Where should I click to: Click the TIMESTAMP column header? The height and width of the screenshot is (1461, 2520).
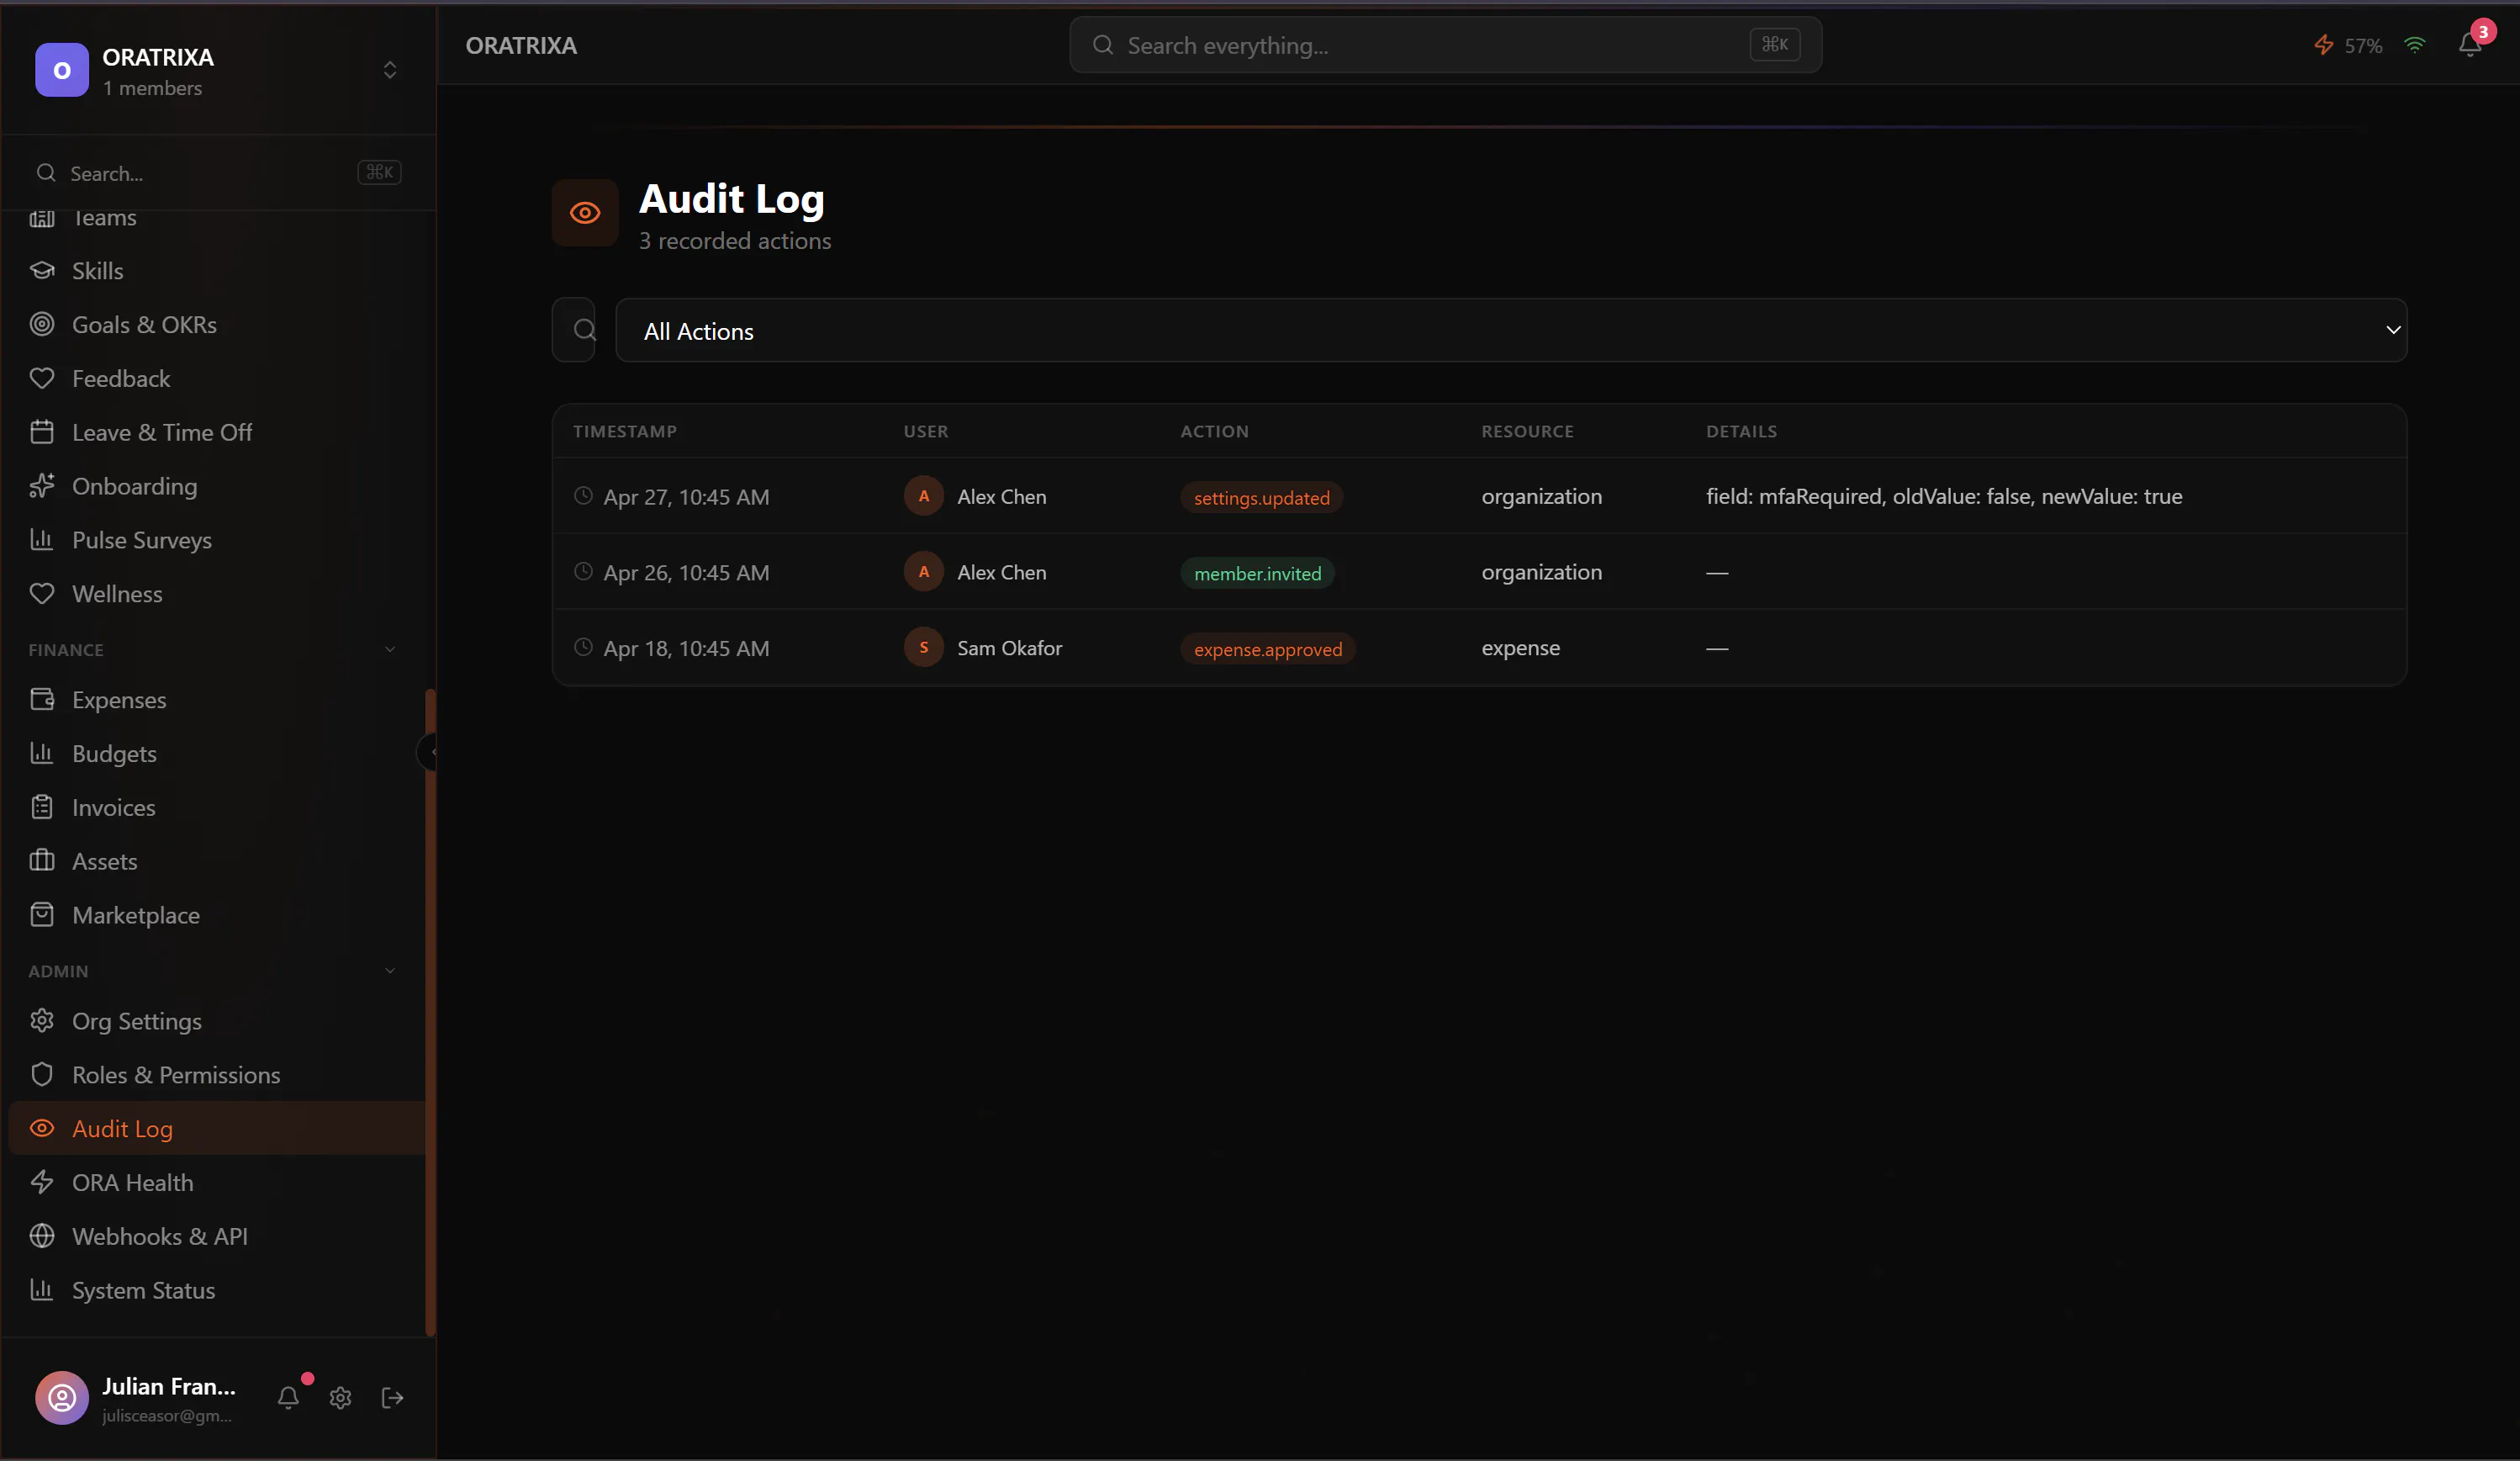tap(625, 432)
